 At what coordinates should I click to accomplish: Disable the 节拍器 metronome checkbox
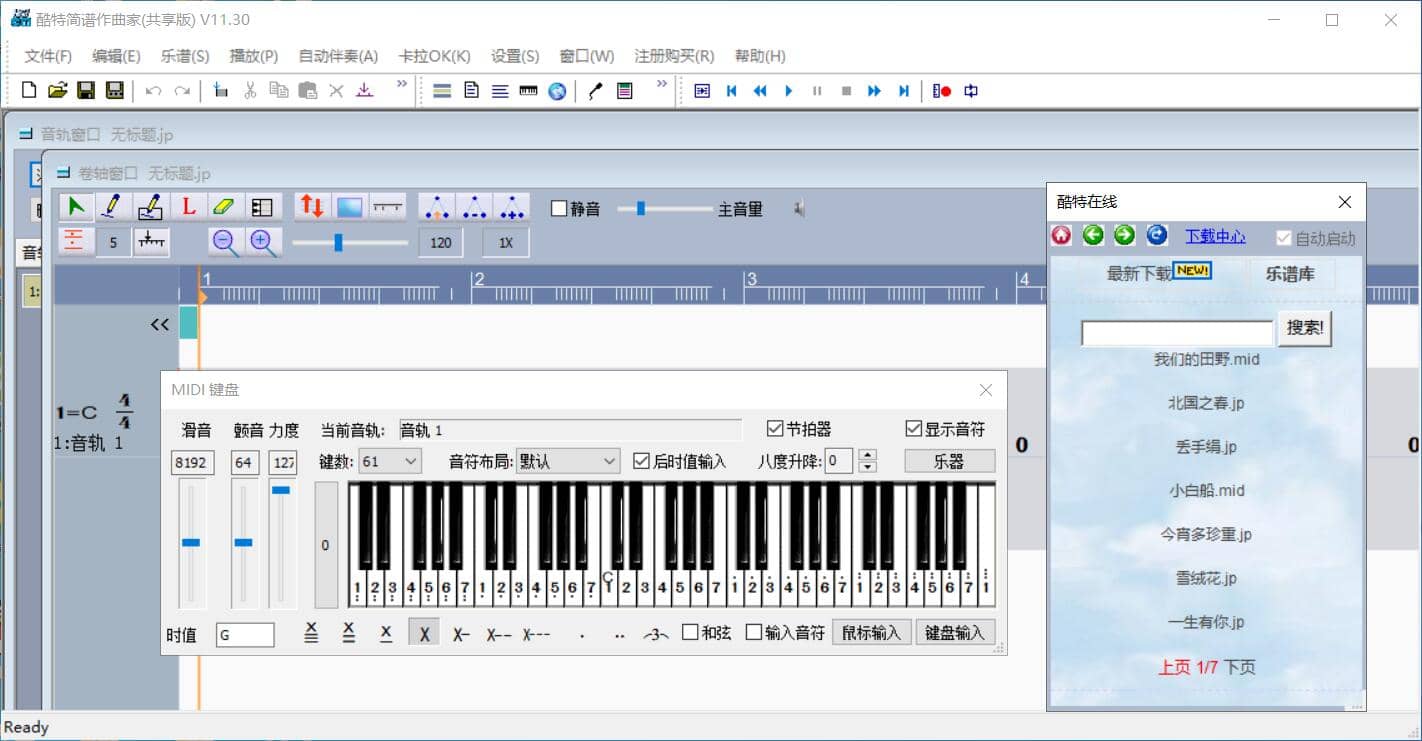[775, 429]
